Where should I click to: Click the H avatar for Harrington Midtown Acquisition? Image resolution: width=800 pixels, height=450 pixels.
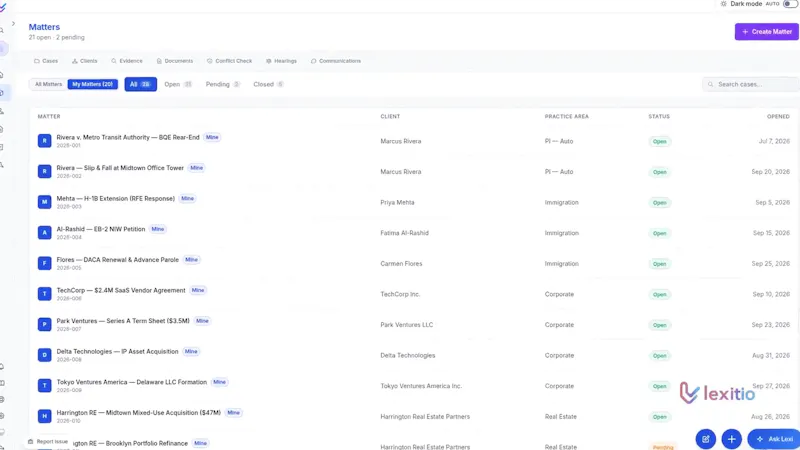click(44, 416)
